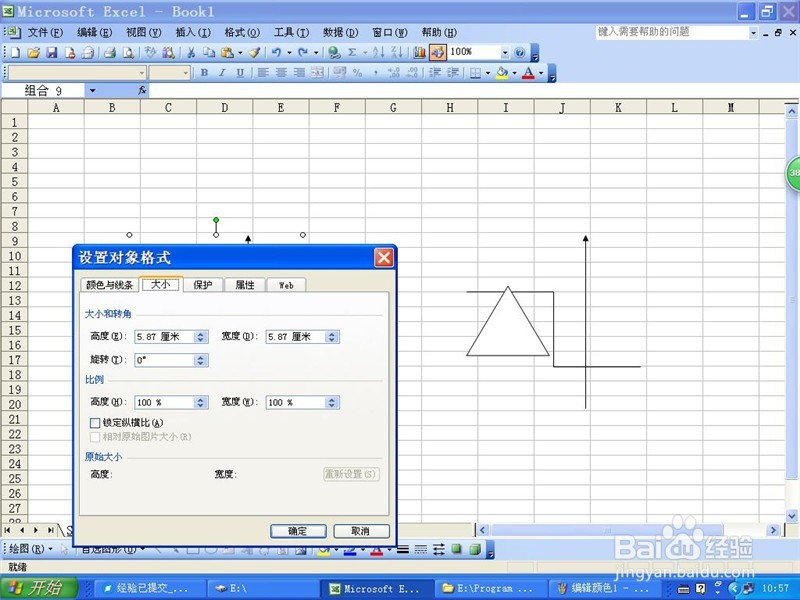This screenshot has width=800, height=600.
Task: Open the 格式 Format menu
Action: 242,33
